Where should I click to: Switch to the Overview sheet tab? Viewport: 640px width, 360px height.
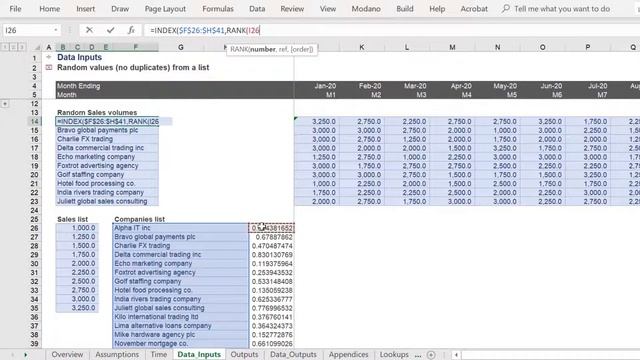(x=67, y=354)
